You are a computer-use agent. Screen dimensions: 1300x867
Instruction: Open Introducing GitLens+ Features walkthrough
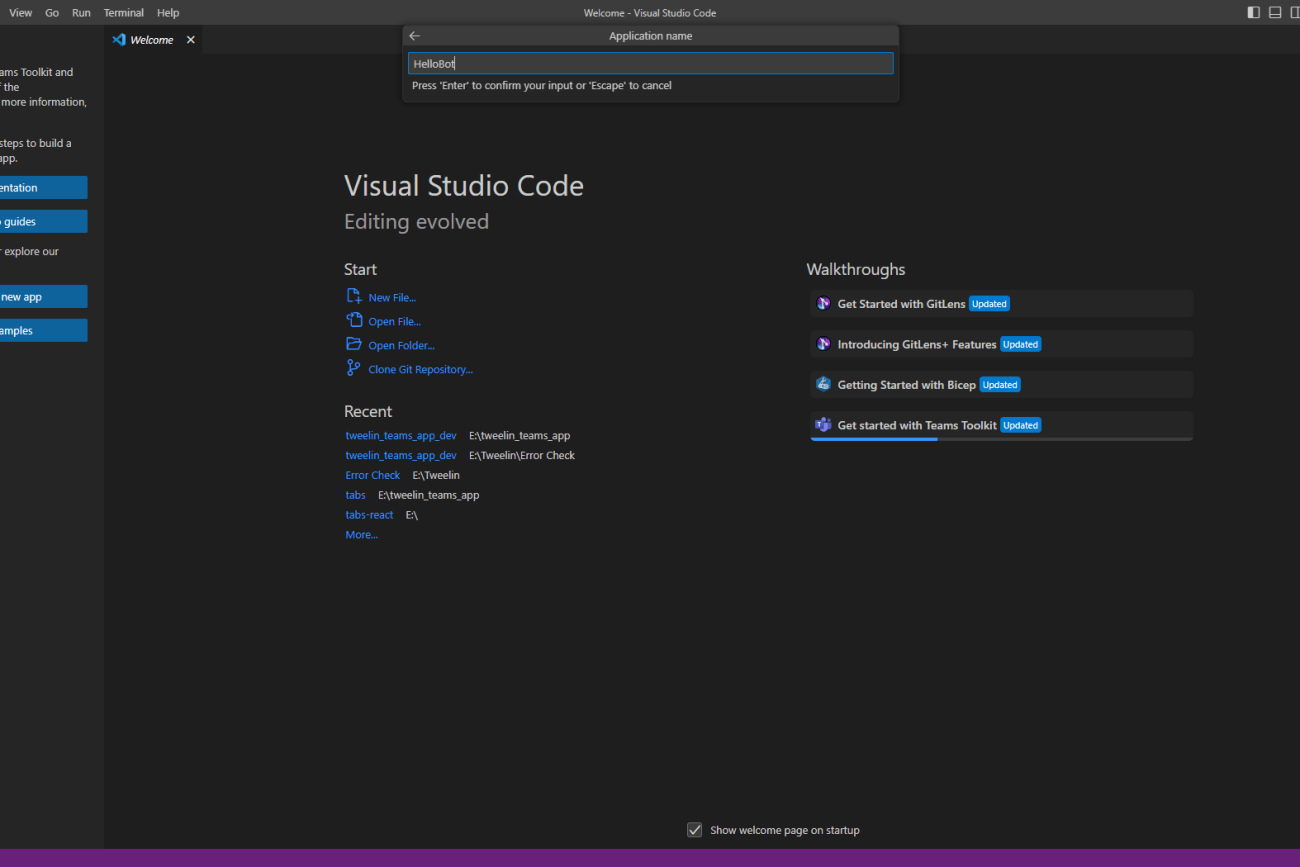coord(1002,344)
